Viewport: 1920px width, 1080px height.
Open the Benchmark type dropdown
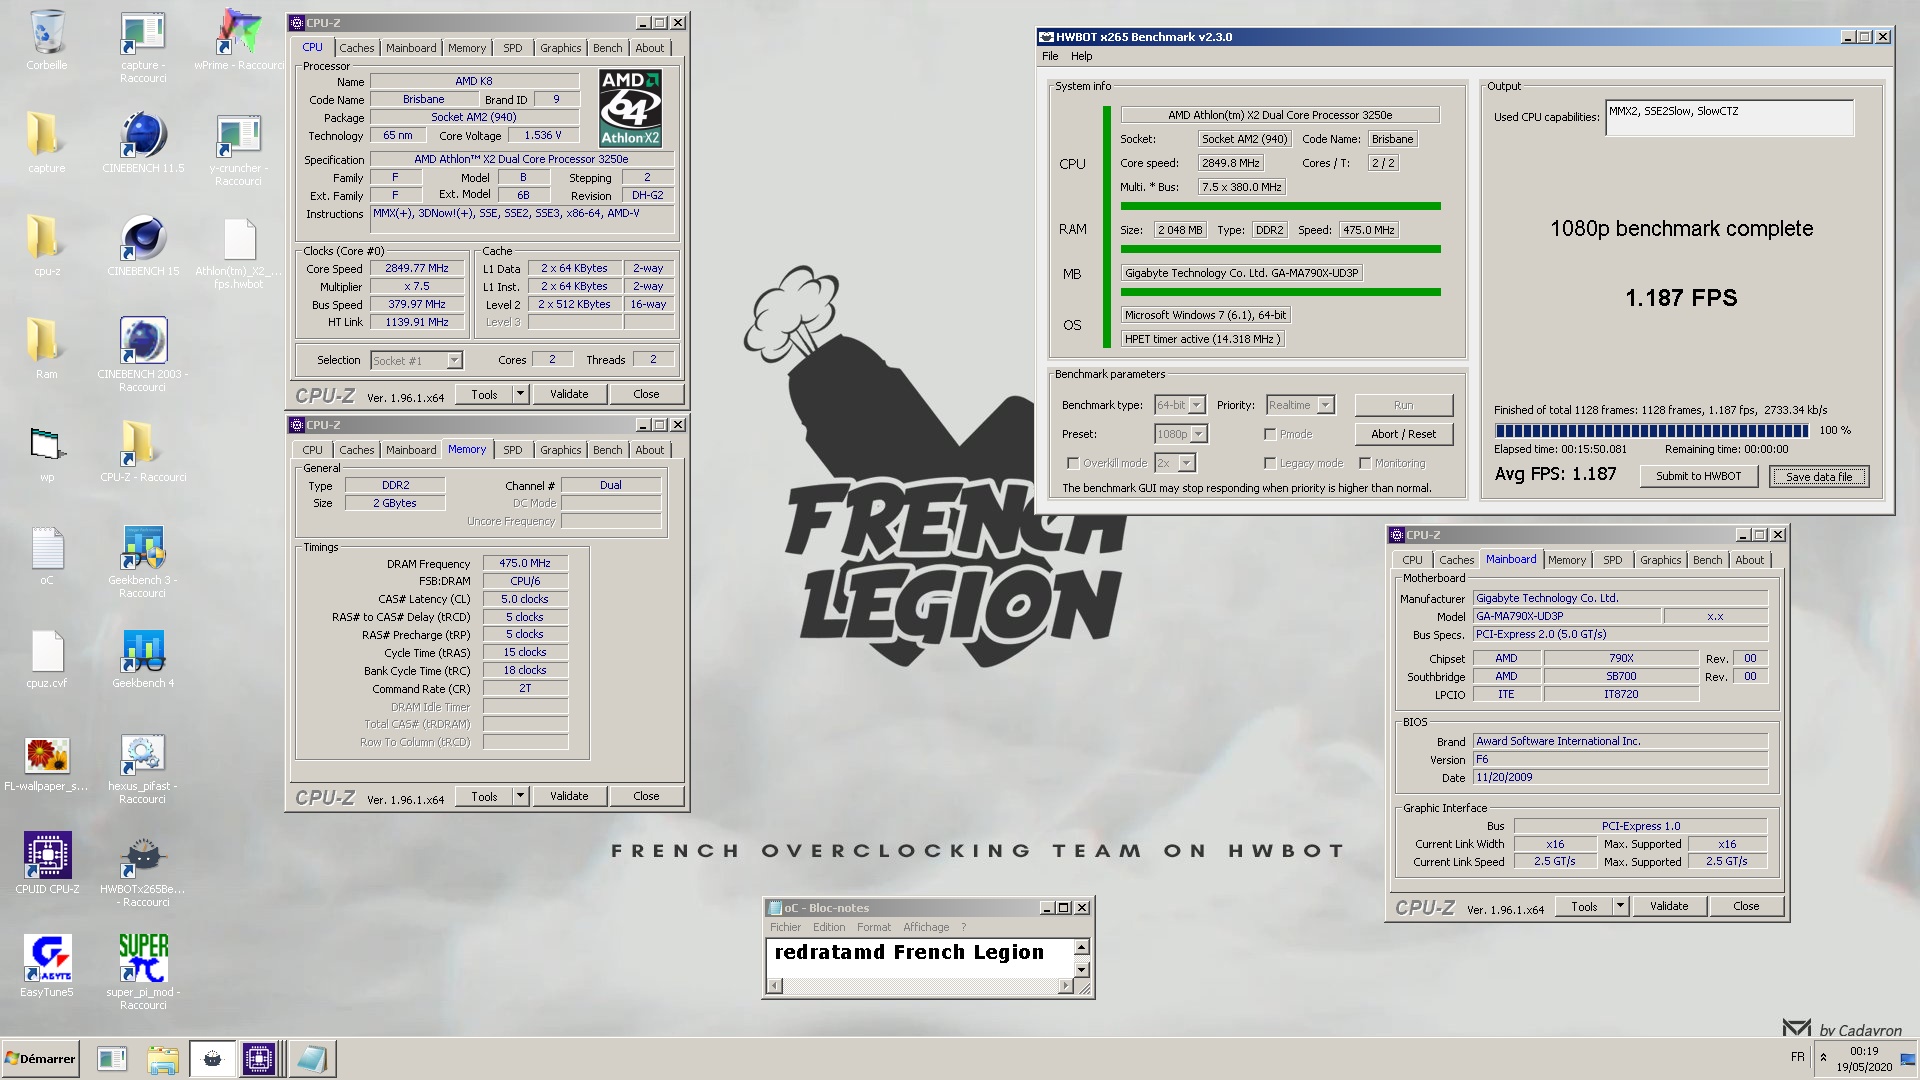tap(1197, 405)
